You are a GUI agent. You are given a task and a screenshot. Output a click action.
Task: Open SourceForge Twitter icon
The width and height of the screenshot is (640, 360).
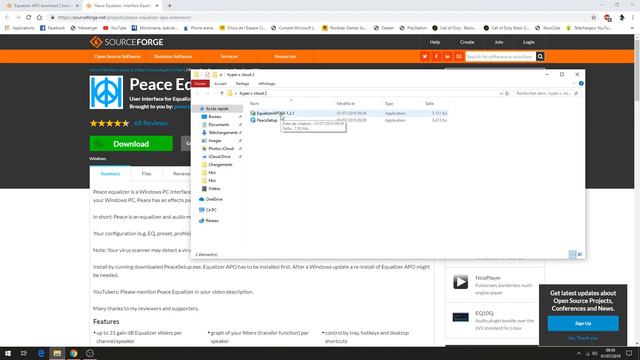coord(425,56)
